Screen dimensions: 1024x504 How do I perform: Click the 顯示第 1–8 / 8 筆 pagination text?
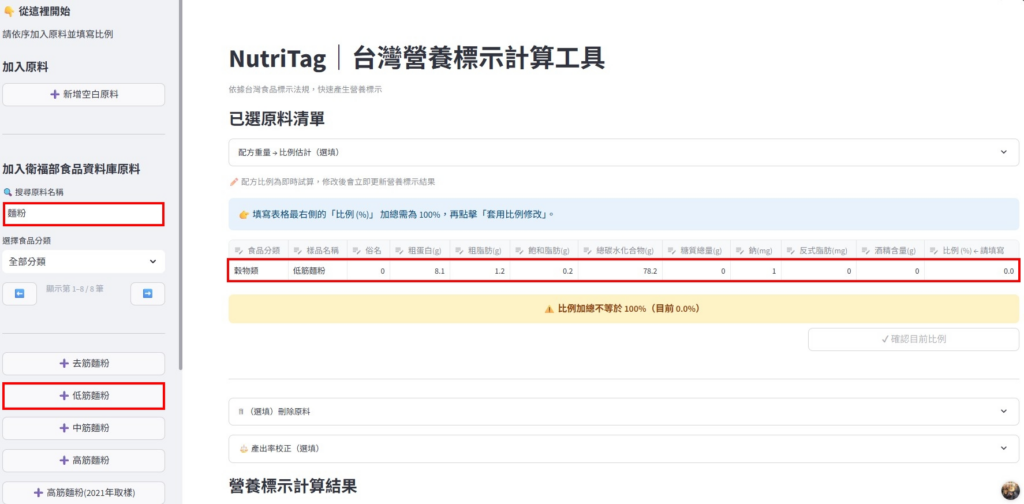74,289
